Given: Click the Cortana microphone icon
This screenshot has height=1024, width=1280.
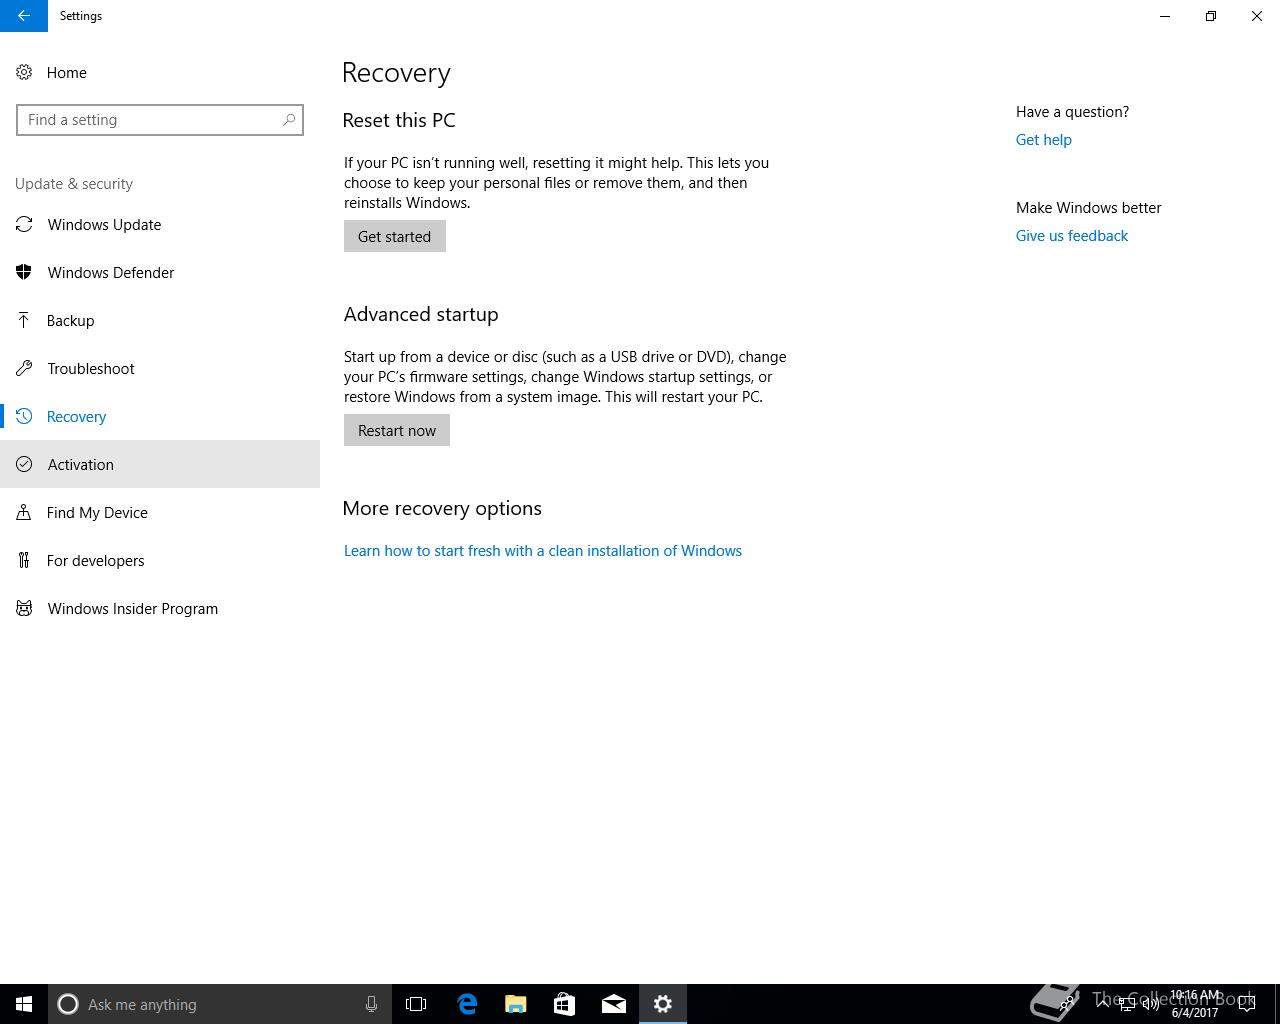Looking at the screenshot, I should click(x=371, y=1004).
